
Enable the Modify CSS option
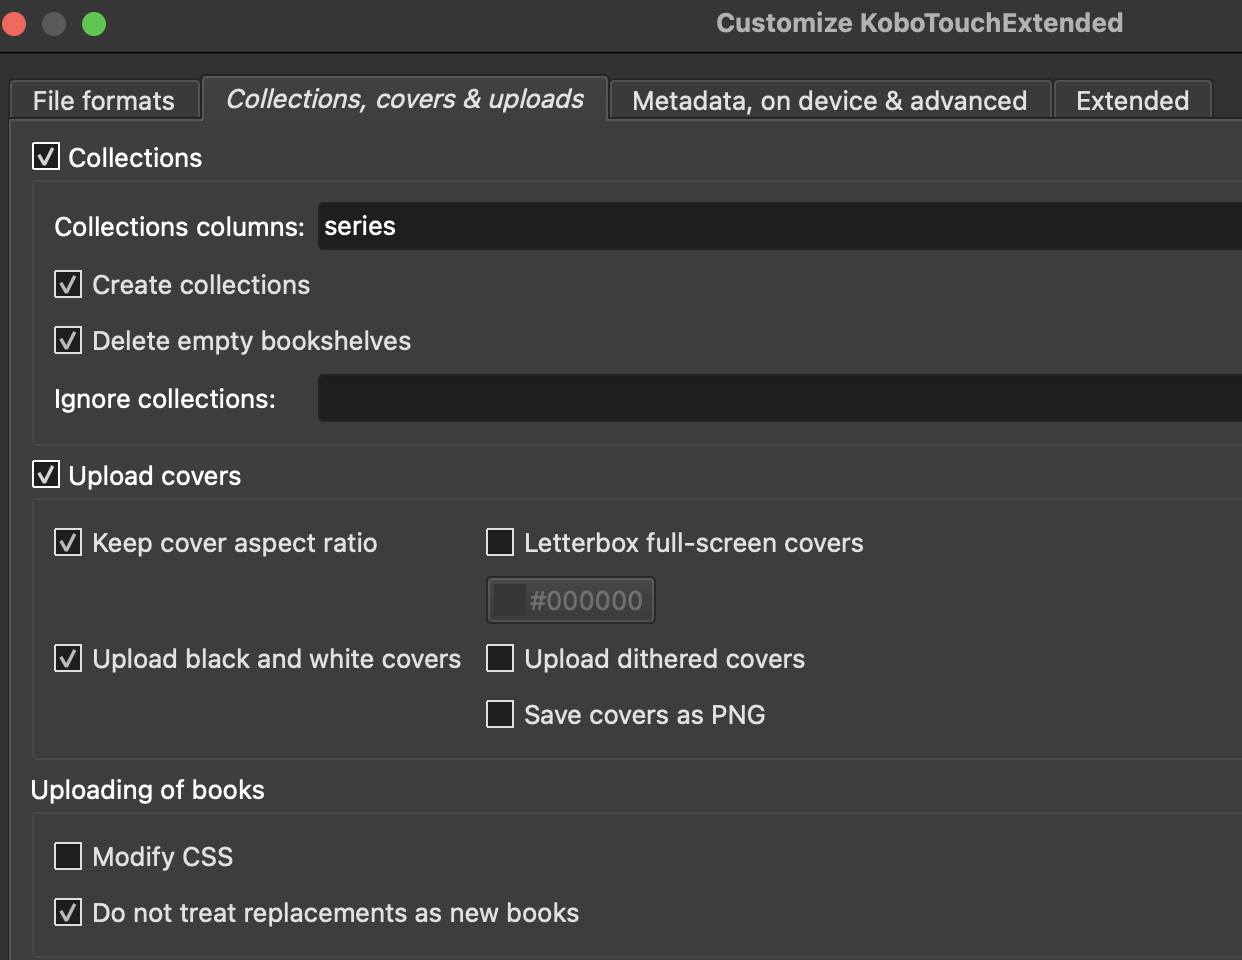click(x=68, y=857)
